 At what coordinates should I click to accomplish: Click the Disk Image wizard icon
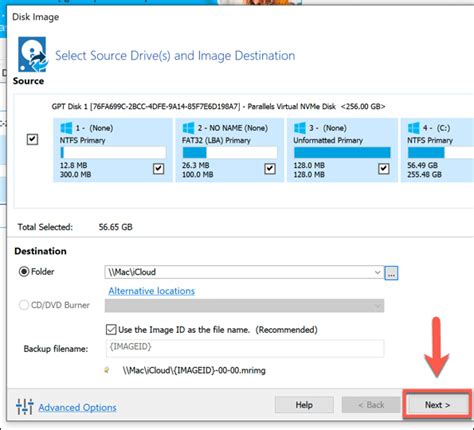point(33,54)
